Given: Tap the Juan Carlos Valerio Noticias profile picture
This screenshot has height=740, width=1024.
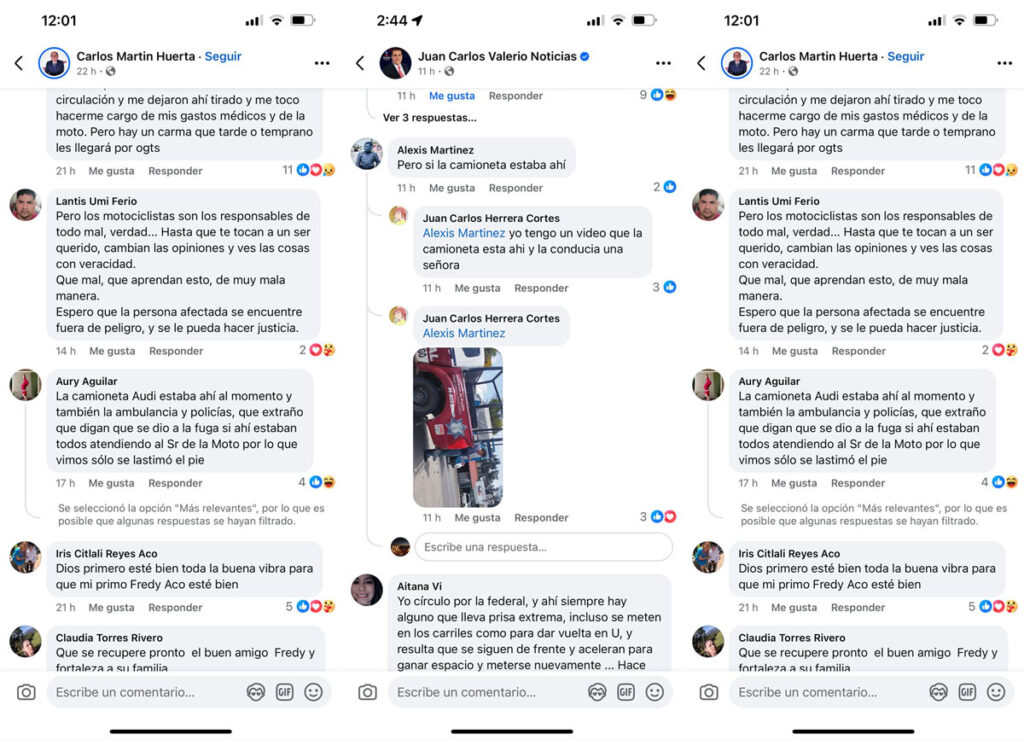Looking at the screenshot, I should pyautogui.click(x=395, y=63).
